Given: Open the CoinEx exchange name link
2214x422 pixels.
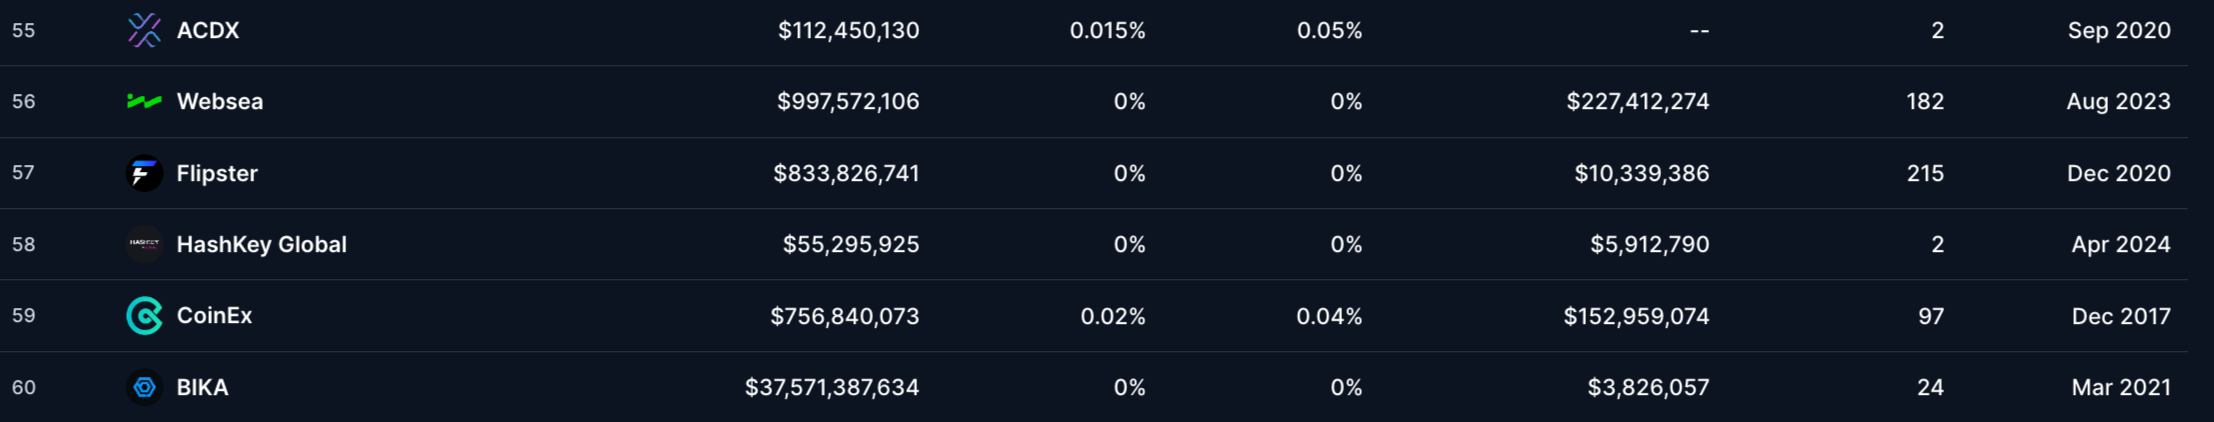Looking at the screenshot, I should tap(214, 316).
